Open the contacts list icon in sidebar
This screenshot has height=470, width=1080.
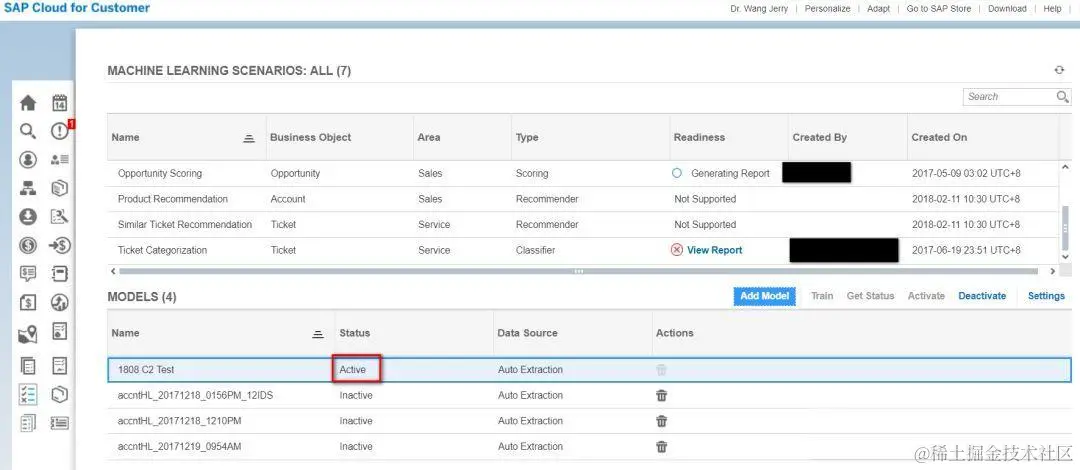pyautogui.click(x=60, y=160)
